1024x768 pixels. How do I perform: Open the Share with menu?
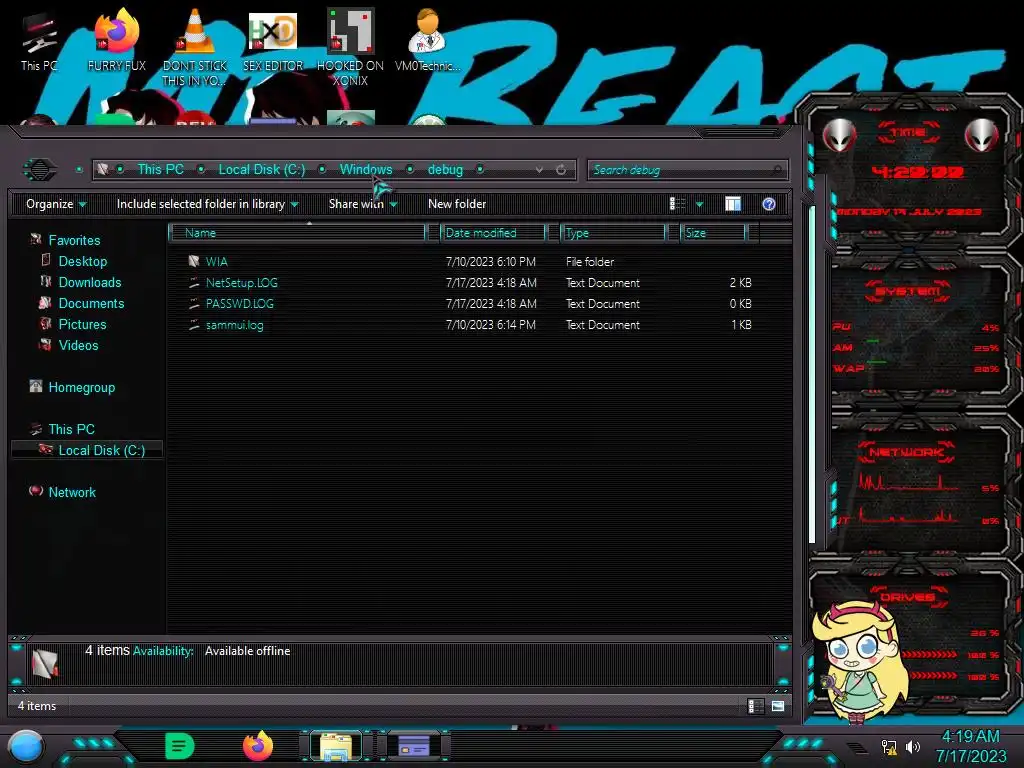click(x=363, y=204)
